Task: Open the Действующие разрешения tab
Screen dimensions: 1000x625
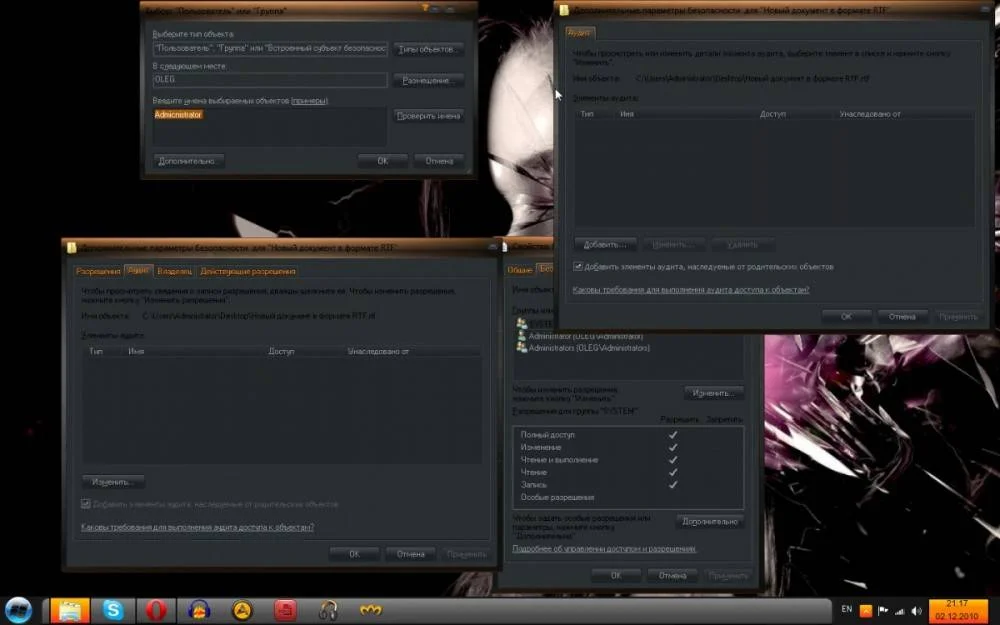Action: click(247, 271)
